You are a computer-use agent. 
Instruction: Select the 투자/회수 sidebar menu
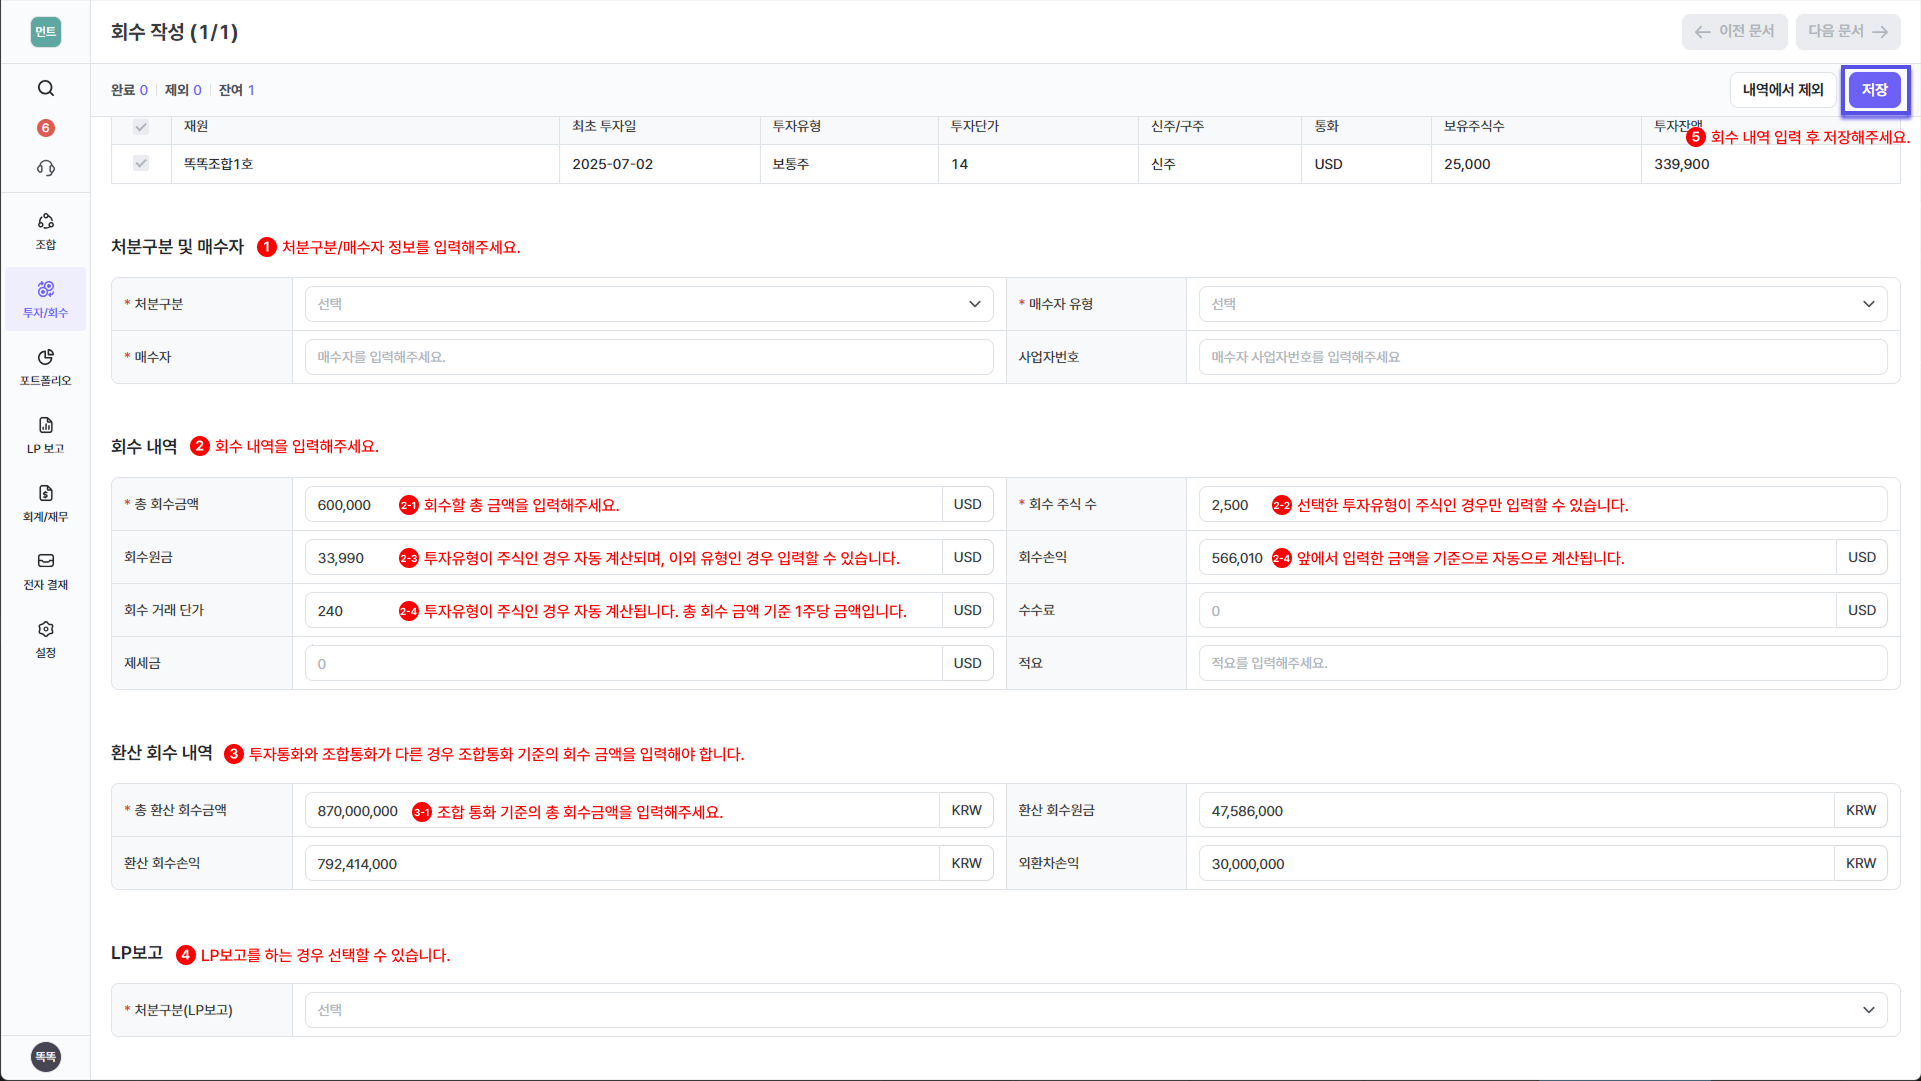tap(46, 299)
